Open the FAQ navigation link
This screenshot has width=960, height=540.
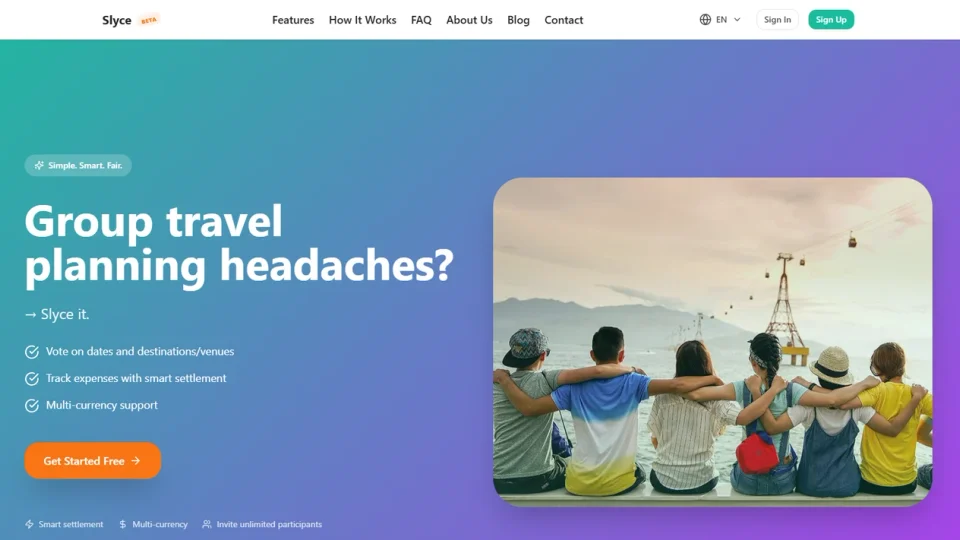(421, 20)
